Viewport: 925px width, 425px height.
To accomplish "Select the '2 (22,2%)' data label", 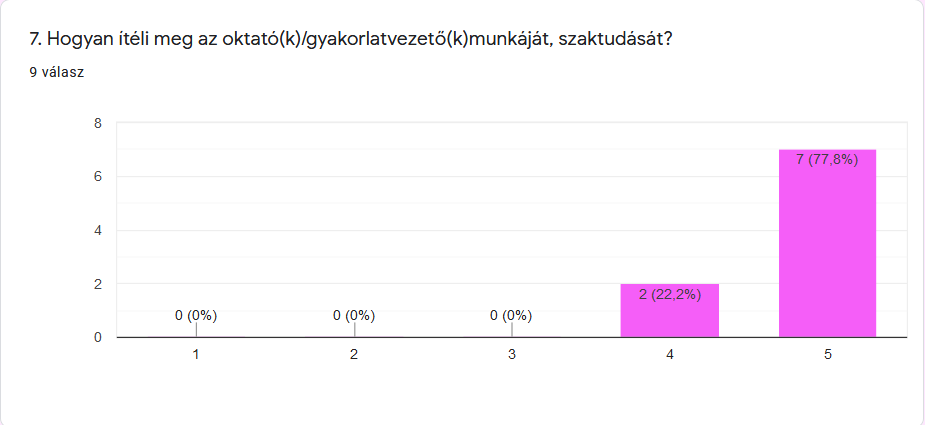I will click(670, 294).
